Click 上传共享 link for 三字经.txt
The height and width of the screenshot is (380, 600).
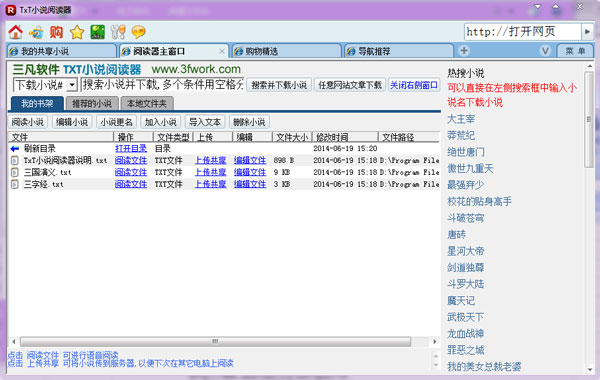pos(210,184)
